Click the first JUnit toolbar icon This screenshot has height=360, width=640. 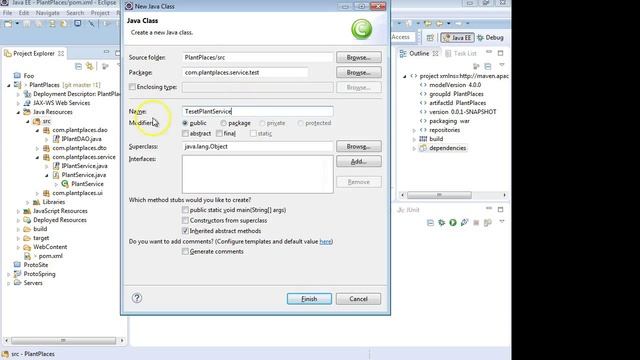[430, 222]
